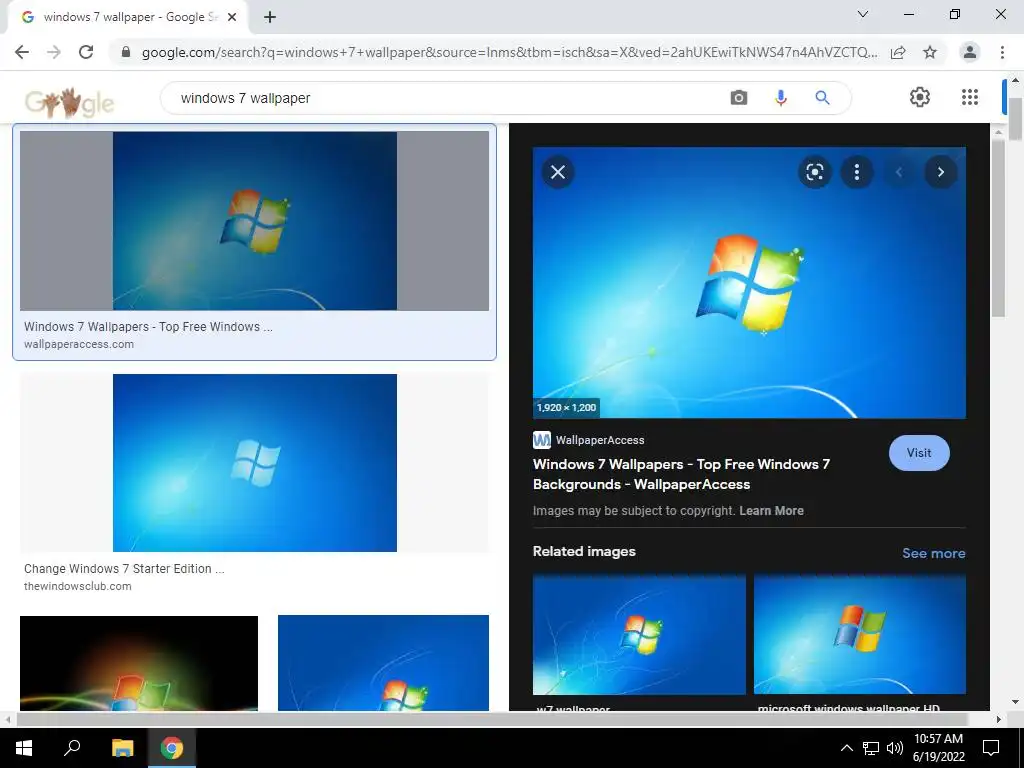Close the image preview panel
Viewport: 1024px width, 768px height.
[558, 172]
